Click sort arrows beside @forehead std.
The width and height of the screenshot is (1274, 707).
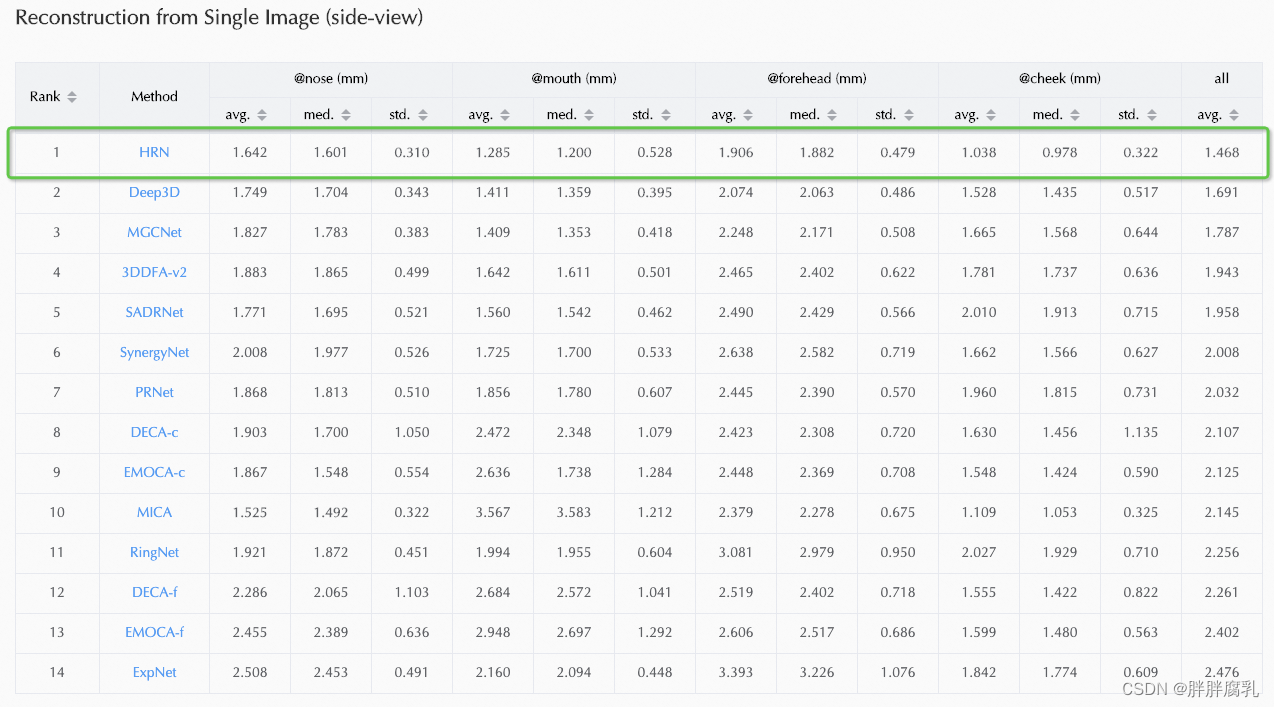pos(909,115)
